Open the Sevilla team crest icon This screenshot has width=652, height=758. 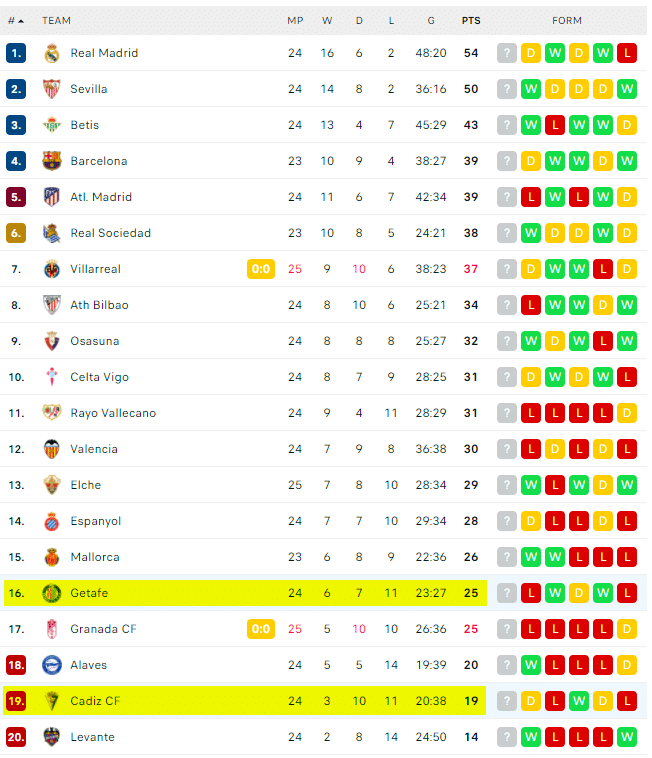point(52,89)
